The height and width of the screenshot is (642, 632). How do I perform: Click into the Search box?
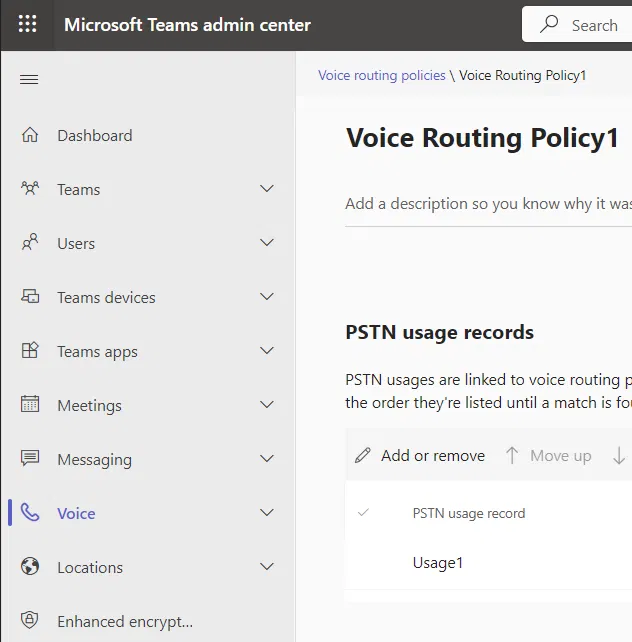(x=577, y=24)
